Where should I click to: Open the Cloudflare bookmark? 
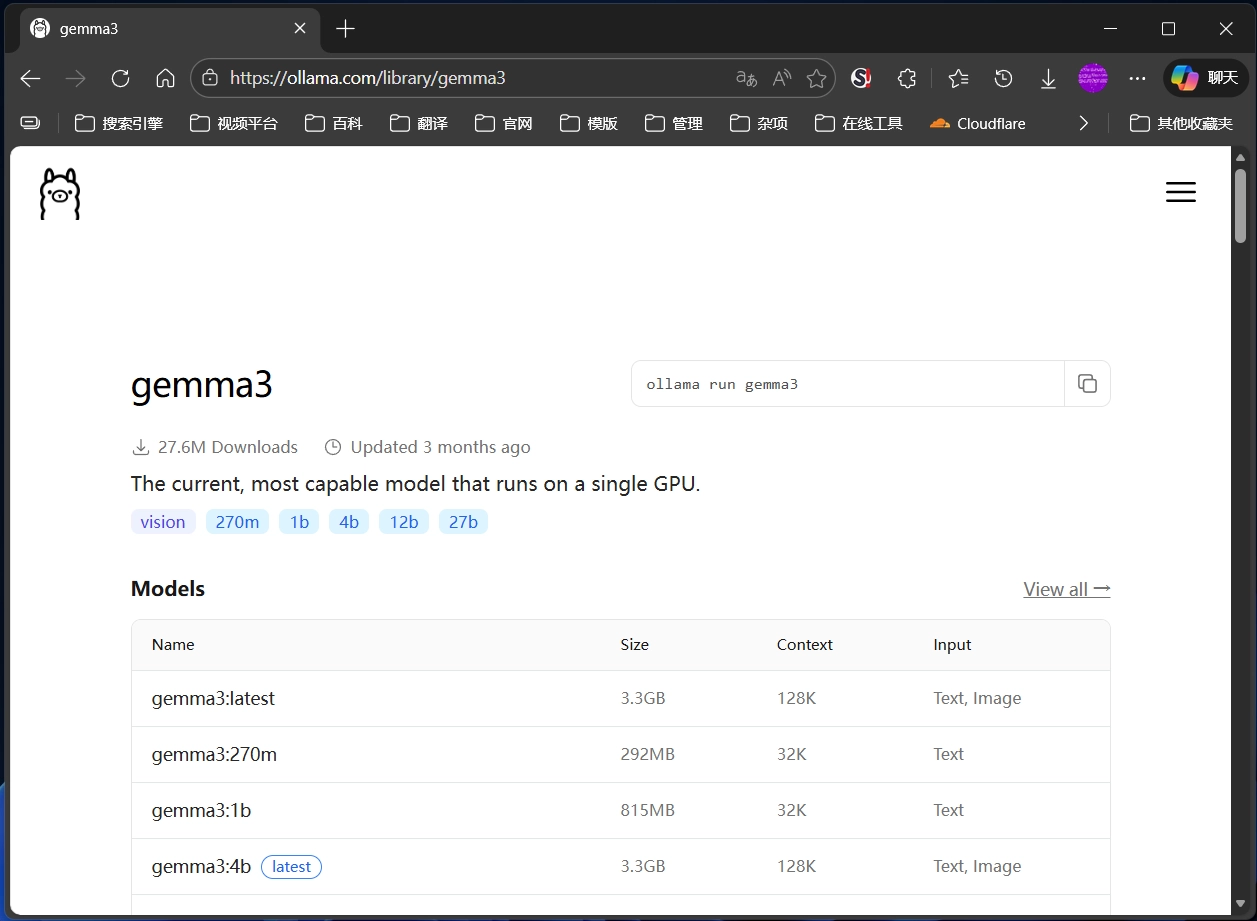click(978, 123)
